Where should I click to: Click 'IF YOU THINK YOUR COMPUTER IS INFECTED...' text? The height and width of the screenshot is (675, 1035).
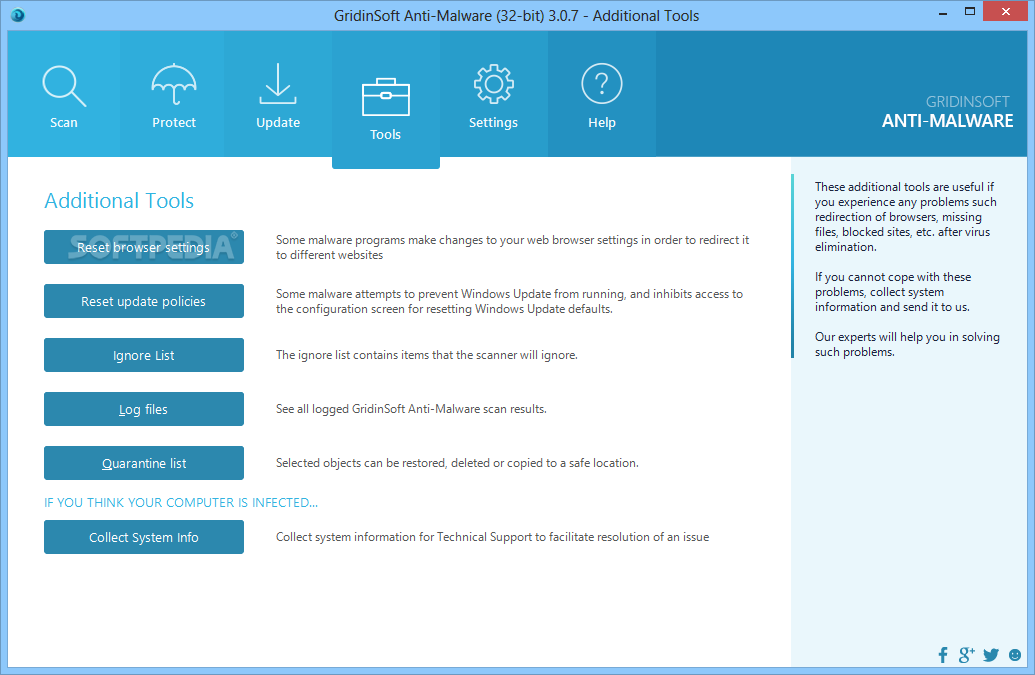(x=181, y=503)
